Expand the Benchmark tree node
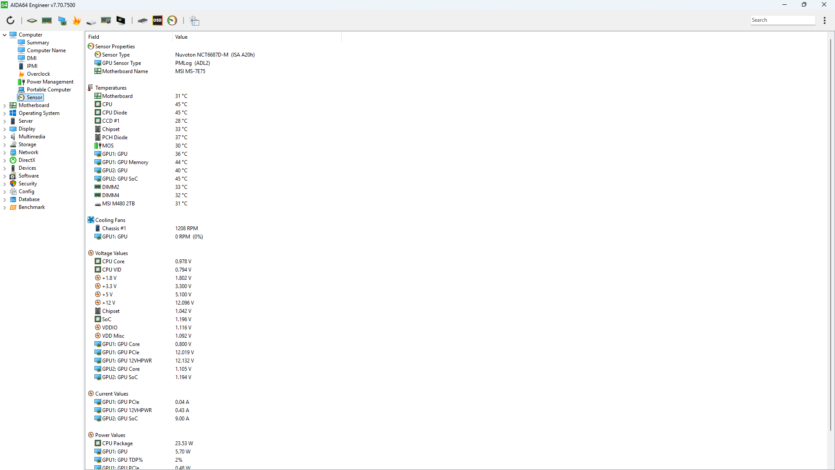 (x=5, y=207)
